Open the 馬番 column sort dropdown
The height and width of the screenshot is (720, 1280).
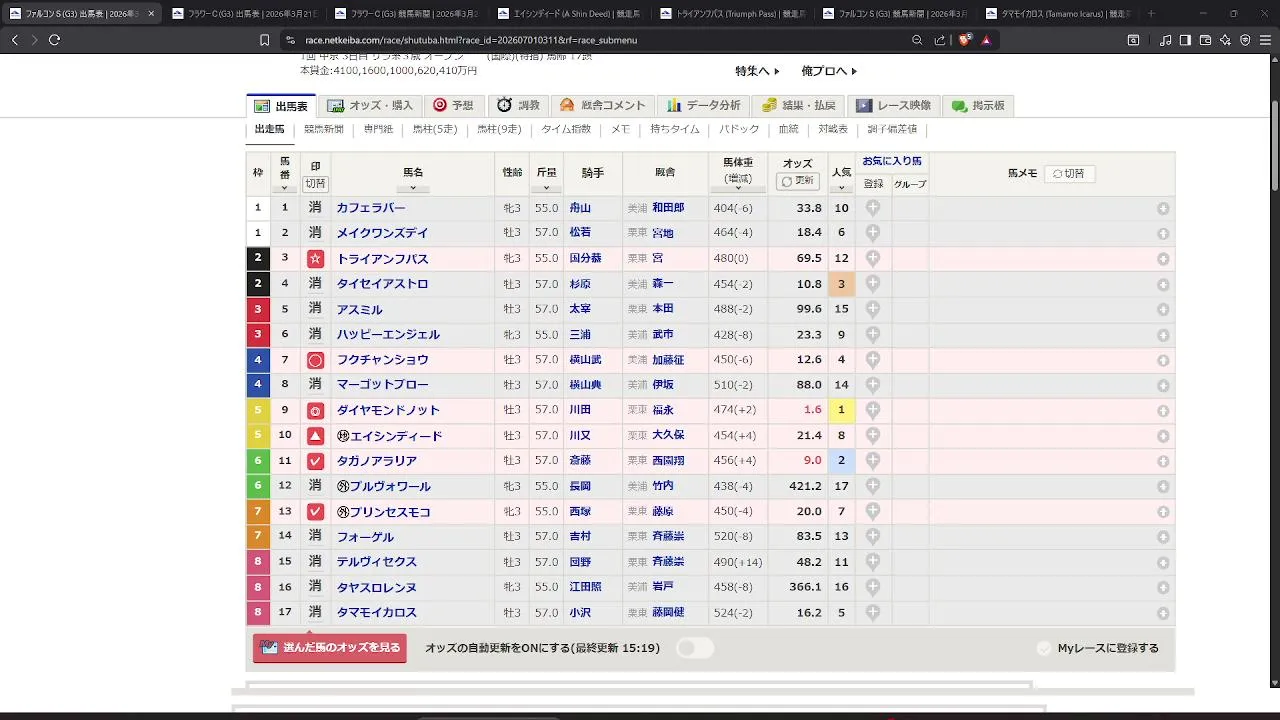(285, 187)
